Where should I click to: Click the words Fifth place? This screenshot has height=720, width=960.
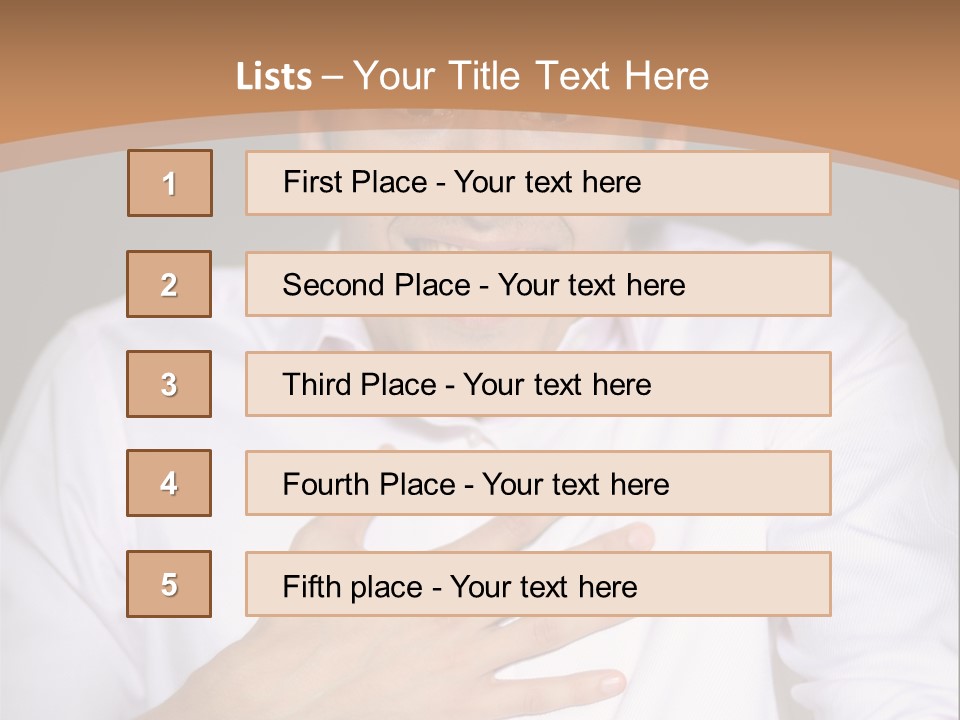pos(354,586)
